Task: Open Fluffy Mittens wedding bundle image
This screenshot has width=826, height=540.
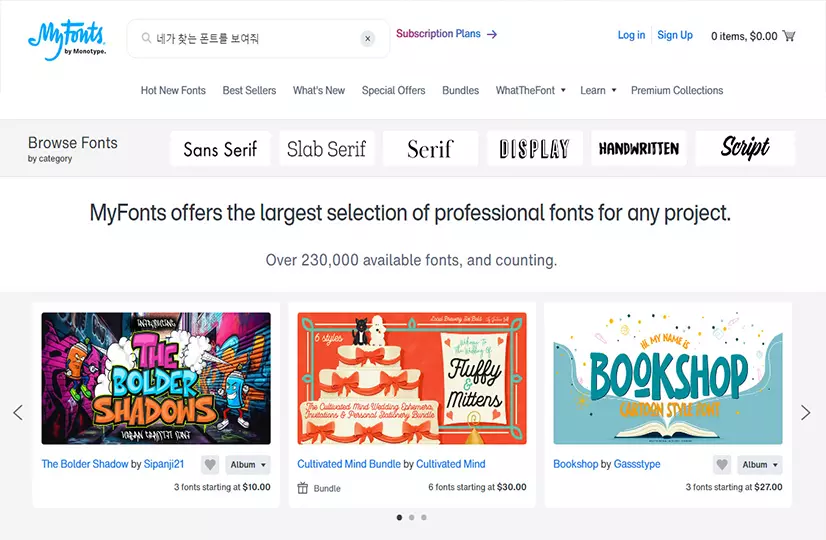Action: [412, 378]
